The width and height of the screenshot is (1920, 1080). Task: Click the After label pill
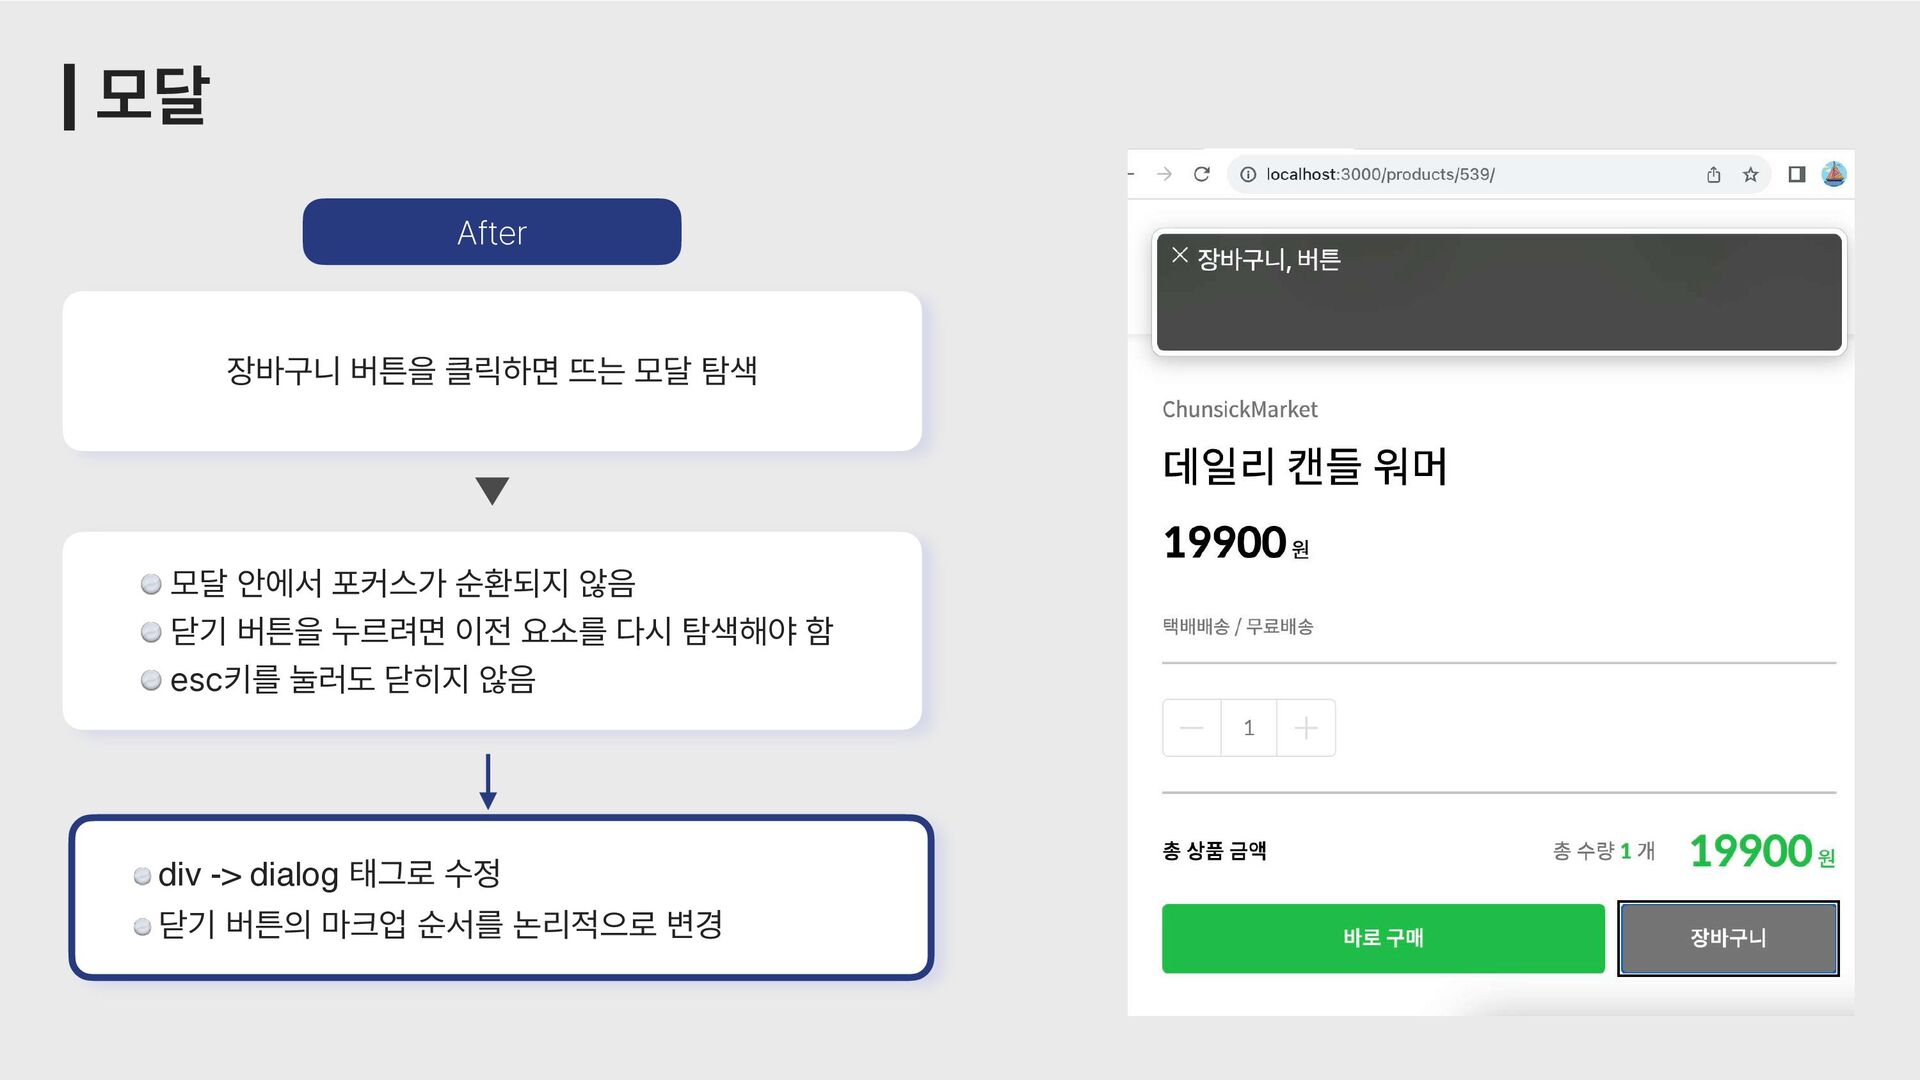(x=492, y=232)
